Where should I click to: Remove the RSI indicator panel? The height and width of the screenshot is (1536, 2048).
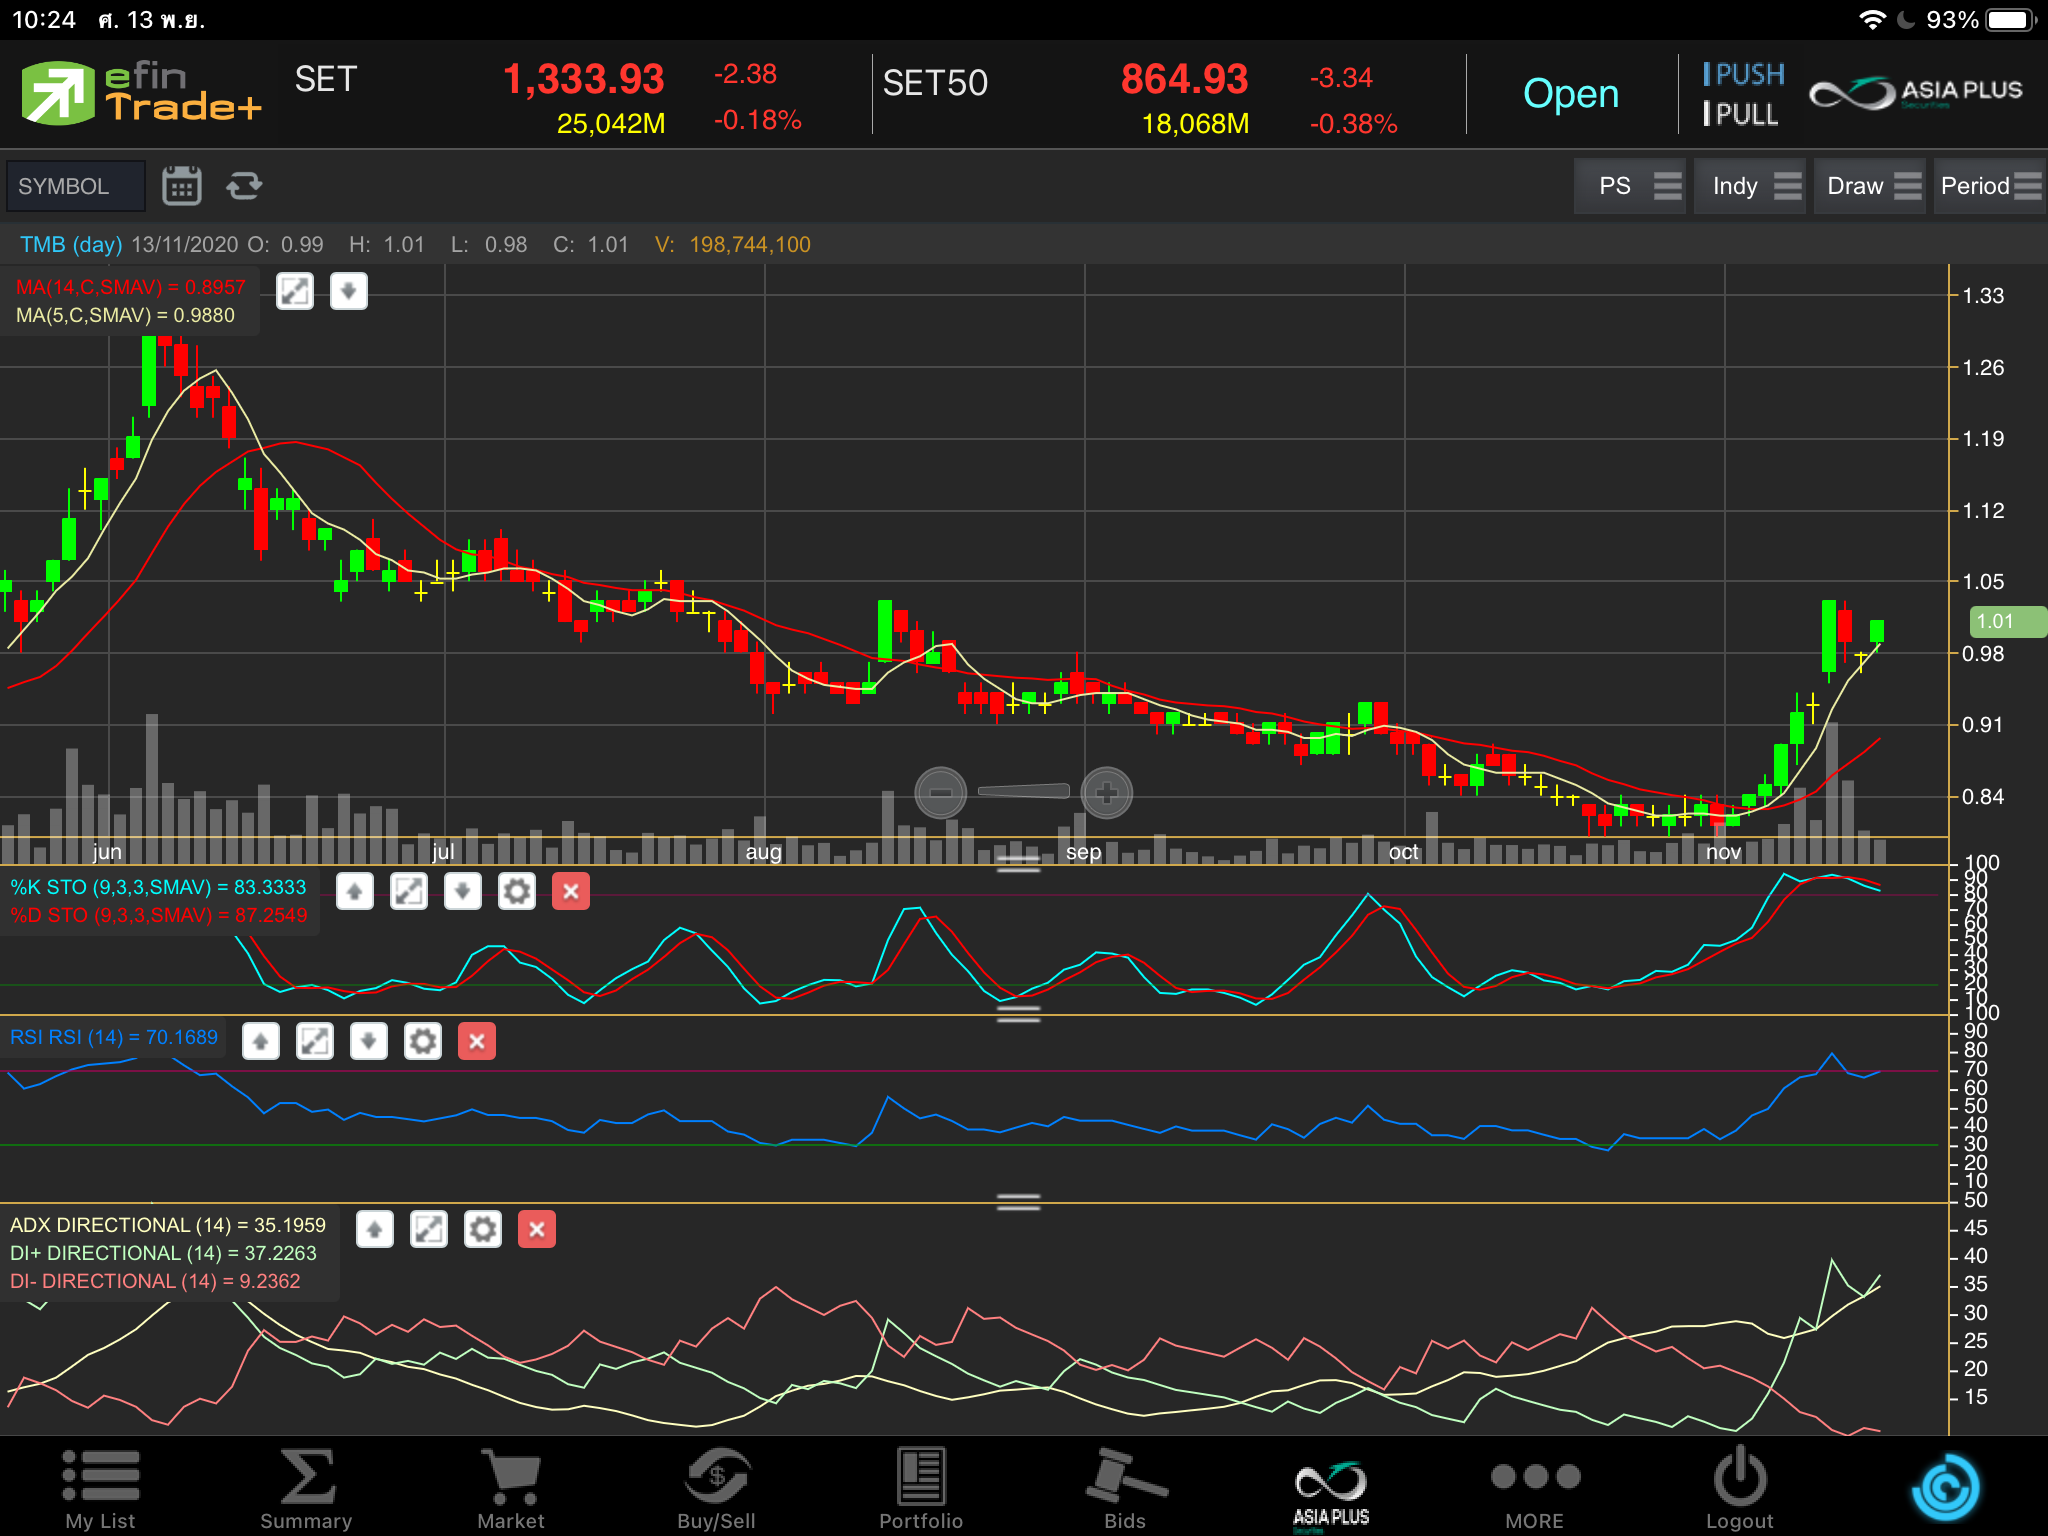pos(477,1041)
